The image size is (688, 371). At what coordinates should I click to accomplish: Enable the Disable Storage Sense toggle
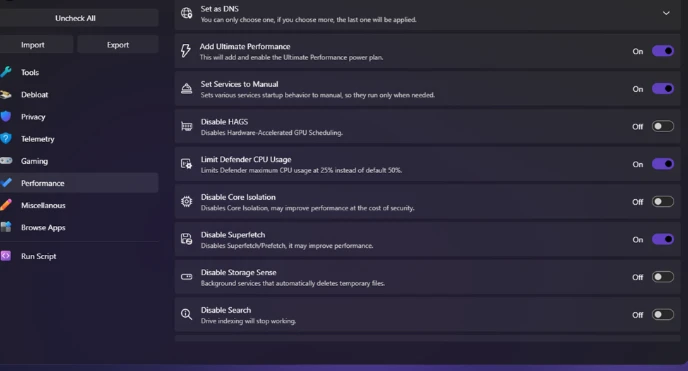(663, 277)
